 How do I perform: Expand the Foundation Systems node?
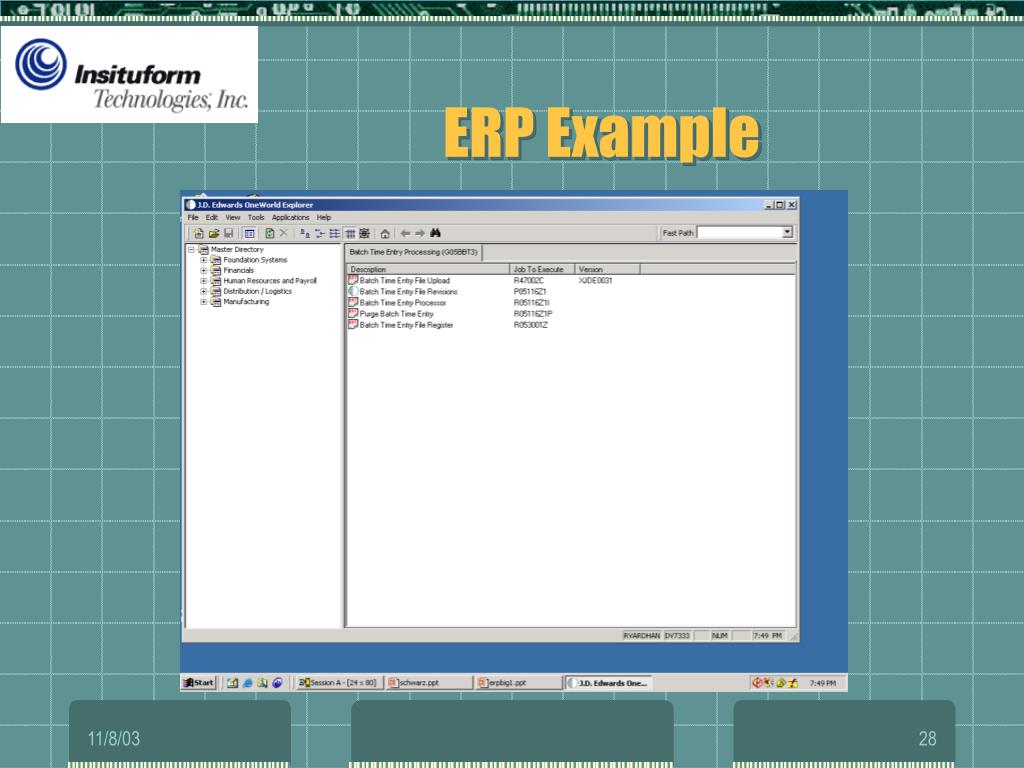[x=203, y=260]
